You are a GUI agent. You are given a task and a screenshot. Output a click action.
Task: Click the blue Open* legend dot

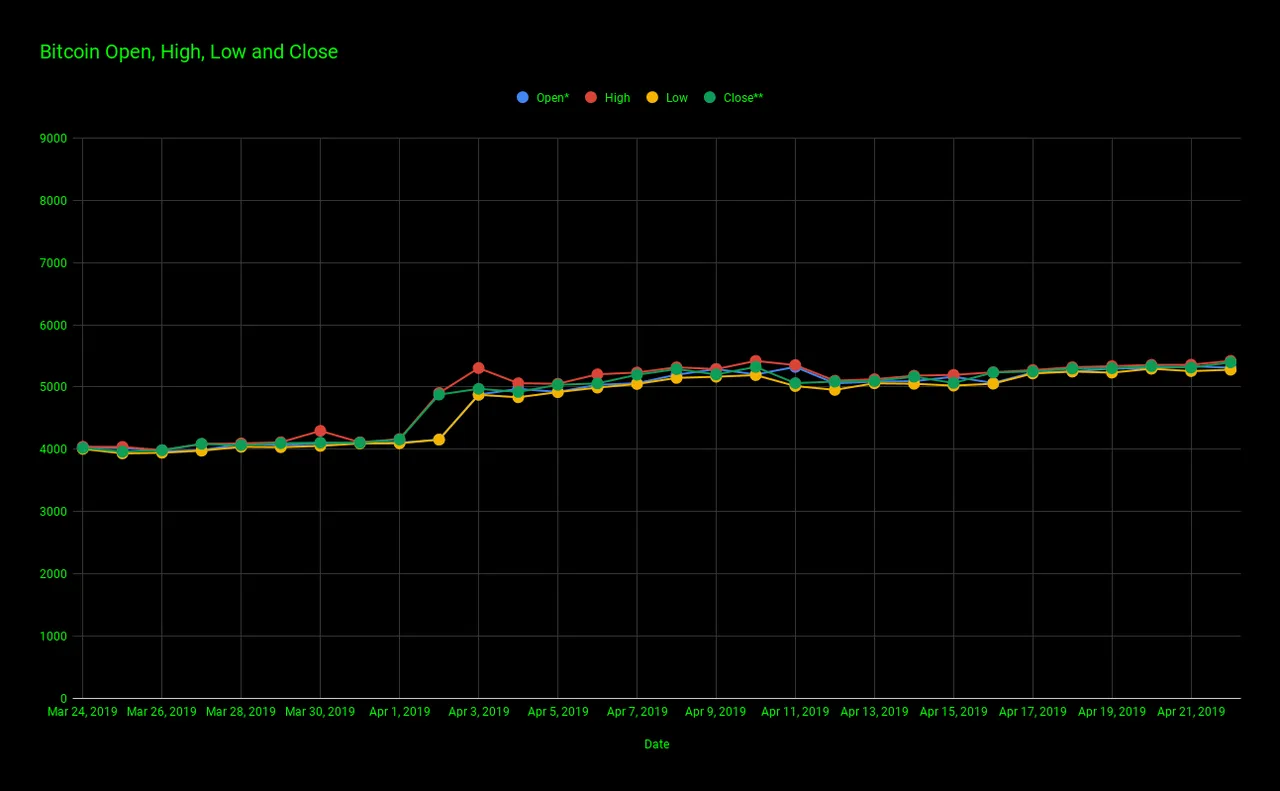pos(522,97)
